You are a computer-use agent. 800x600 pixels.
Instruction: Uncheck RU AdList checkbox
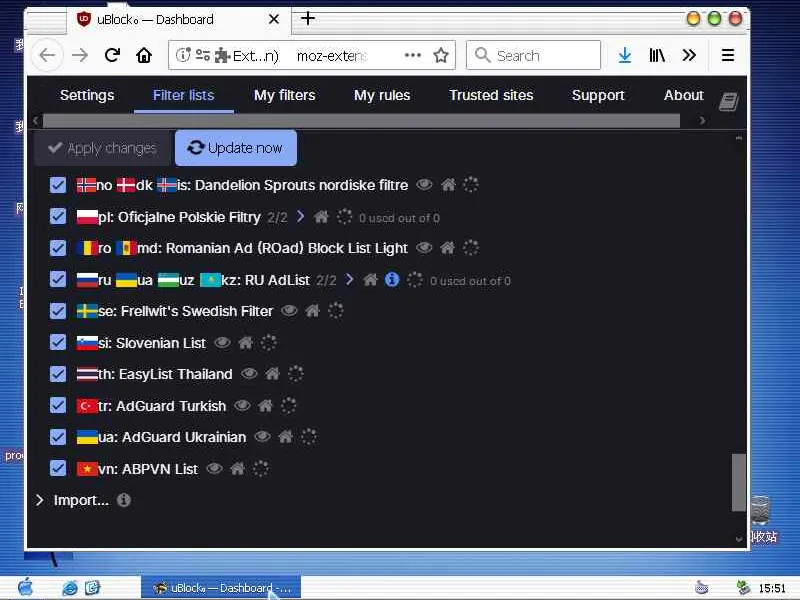(58, 279)
